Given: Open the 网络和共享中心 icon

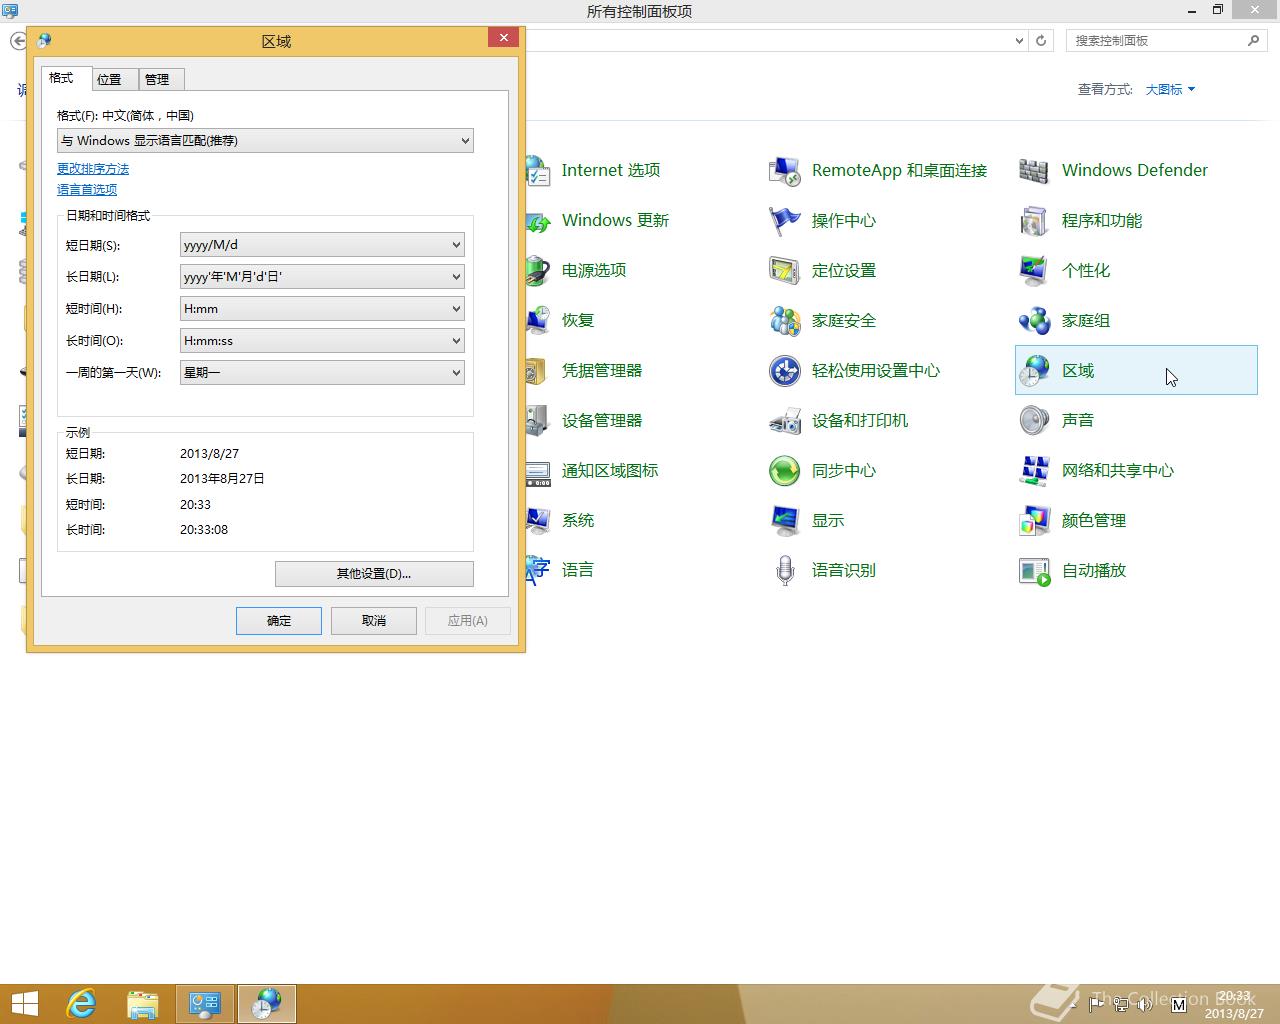Looking at the screenshot, I should (x=1035, y=470).
